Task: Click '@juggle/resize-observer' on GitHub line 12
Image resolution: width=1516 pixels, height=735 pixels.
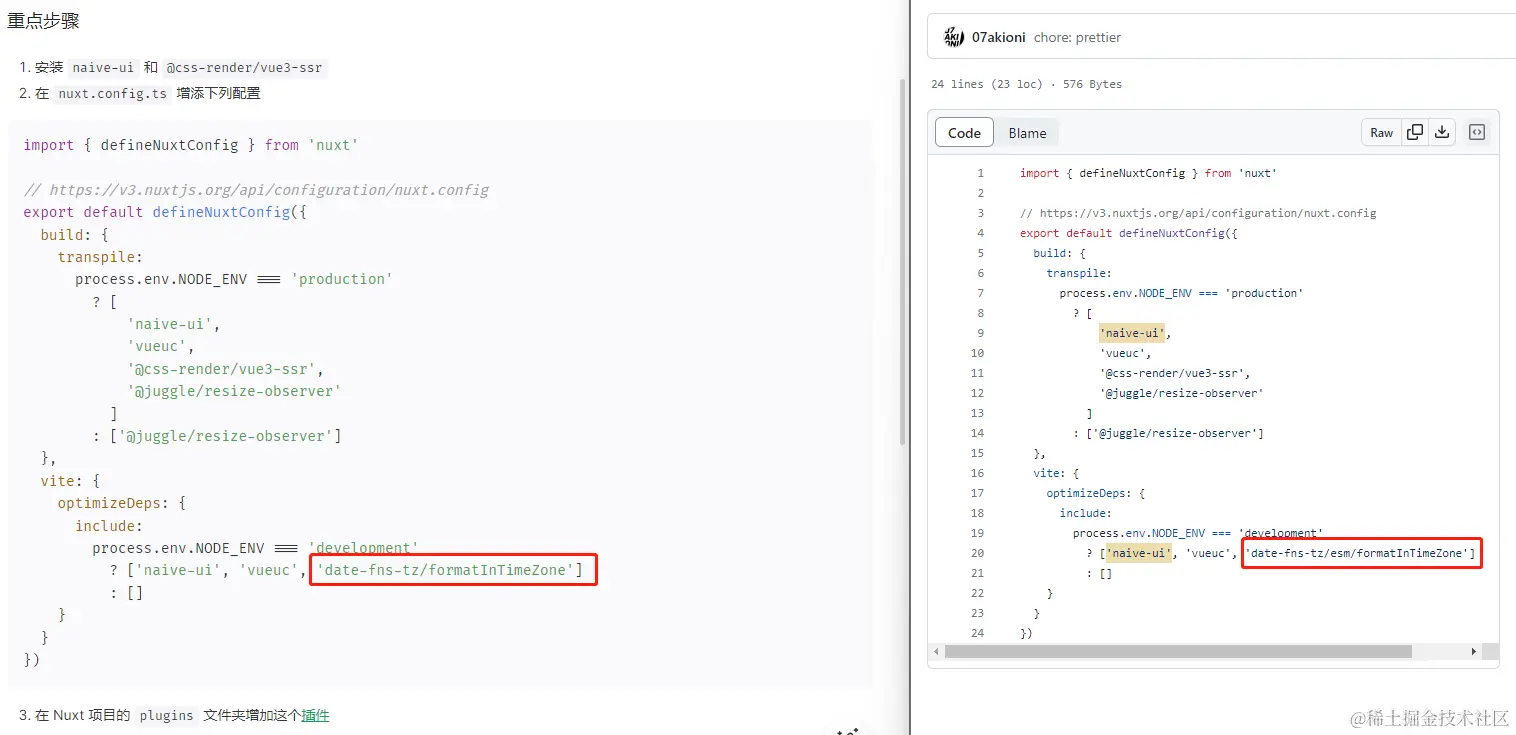Action: [x=1181, y=393]
